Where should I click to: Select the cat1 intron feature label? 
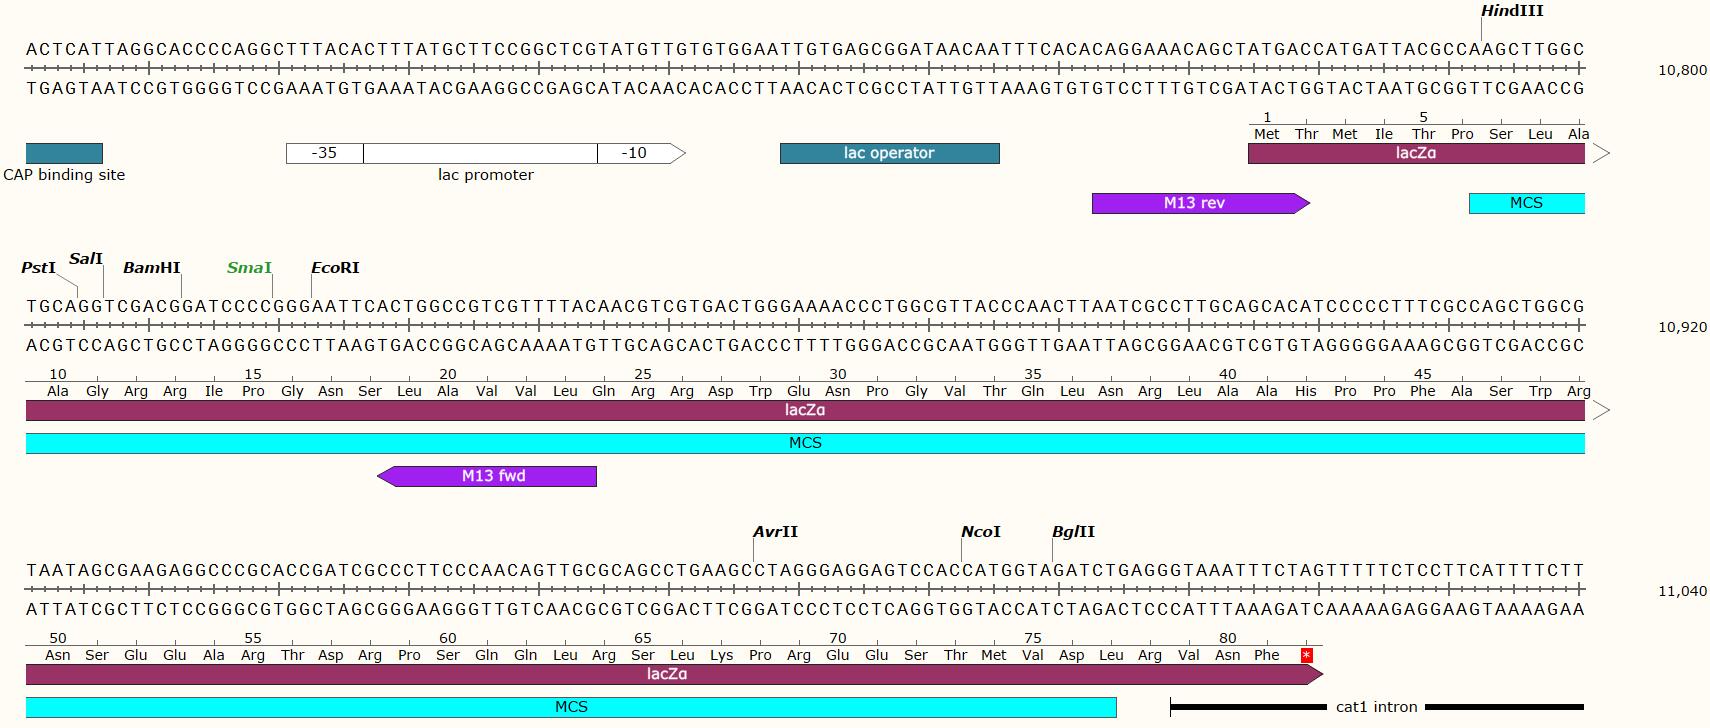click(x=1376, y=707)
